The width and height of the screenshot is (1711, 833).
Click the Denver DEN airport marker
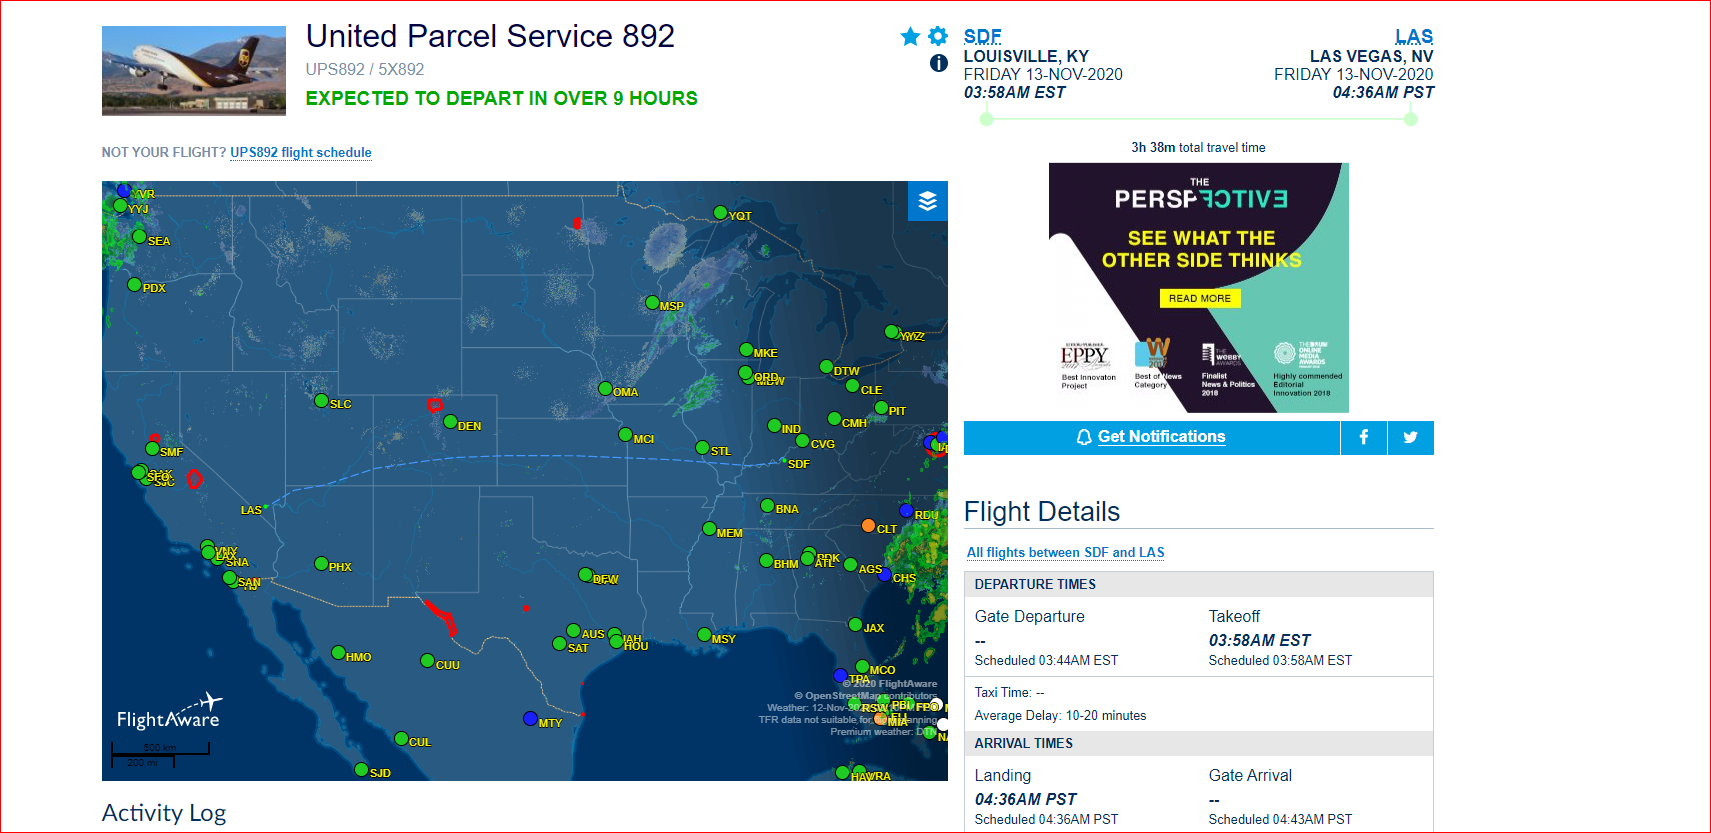coord(451,422)
